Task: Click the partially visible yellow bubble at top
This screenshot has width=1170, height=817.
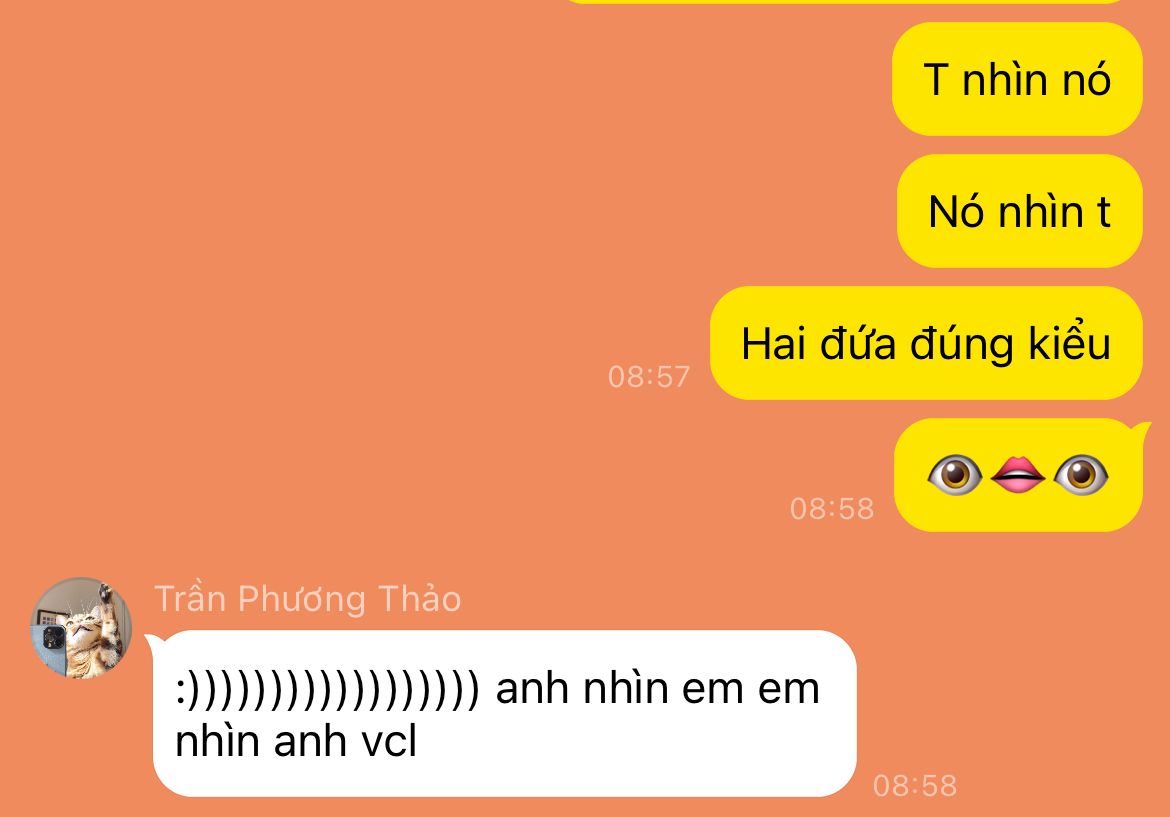Action: pos(843,1)
